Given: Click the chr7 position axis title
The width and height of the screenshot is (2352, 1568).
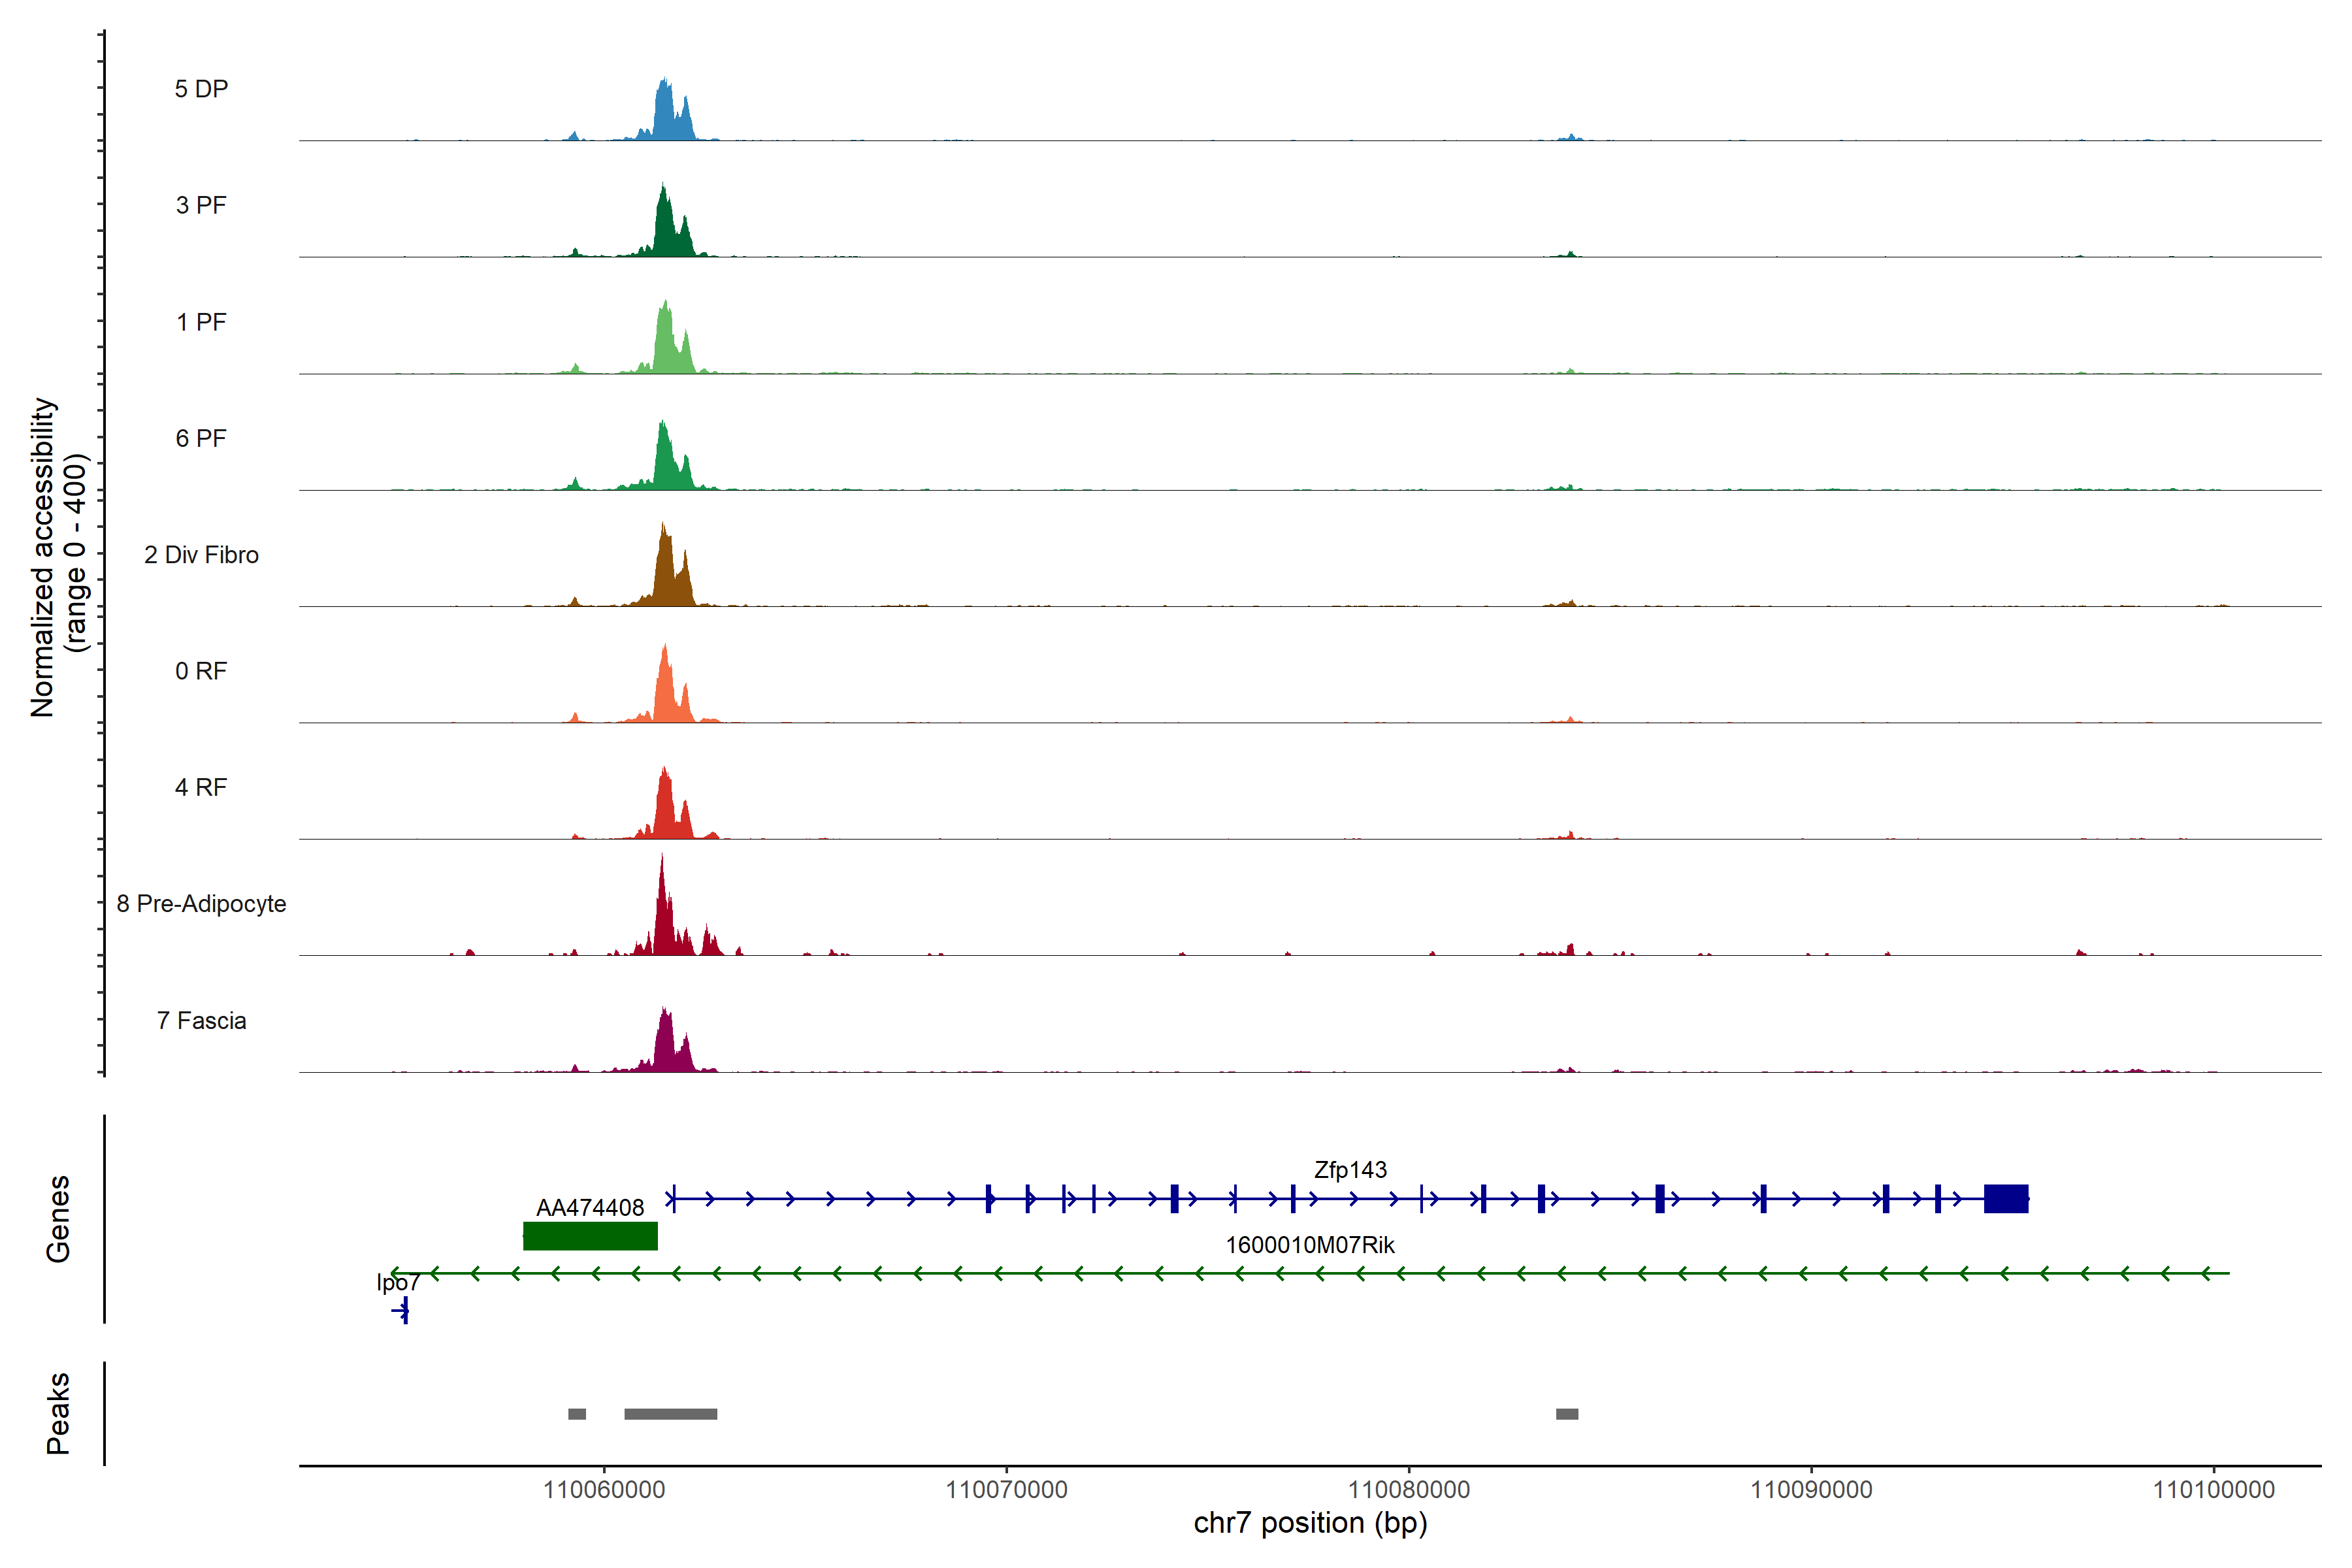Looking at the screenshot, I should (x=1310, y=1523).
